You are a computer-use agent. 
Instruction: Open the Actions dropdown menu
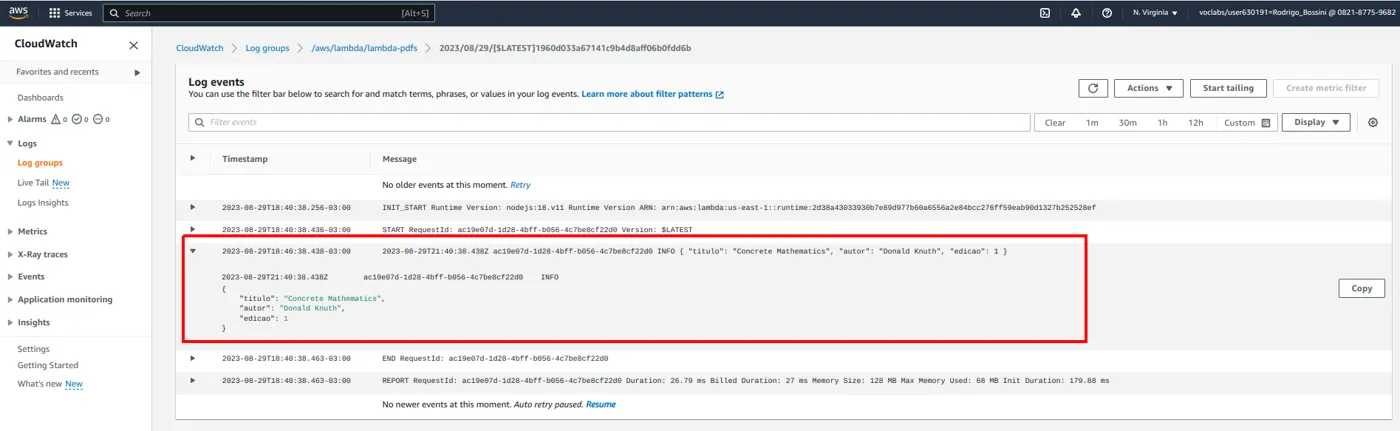(x=1149, y=88)
